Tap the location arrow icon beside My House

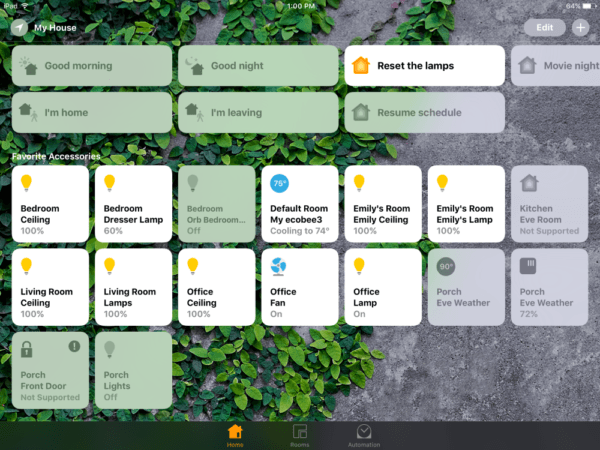coord(19,27)
